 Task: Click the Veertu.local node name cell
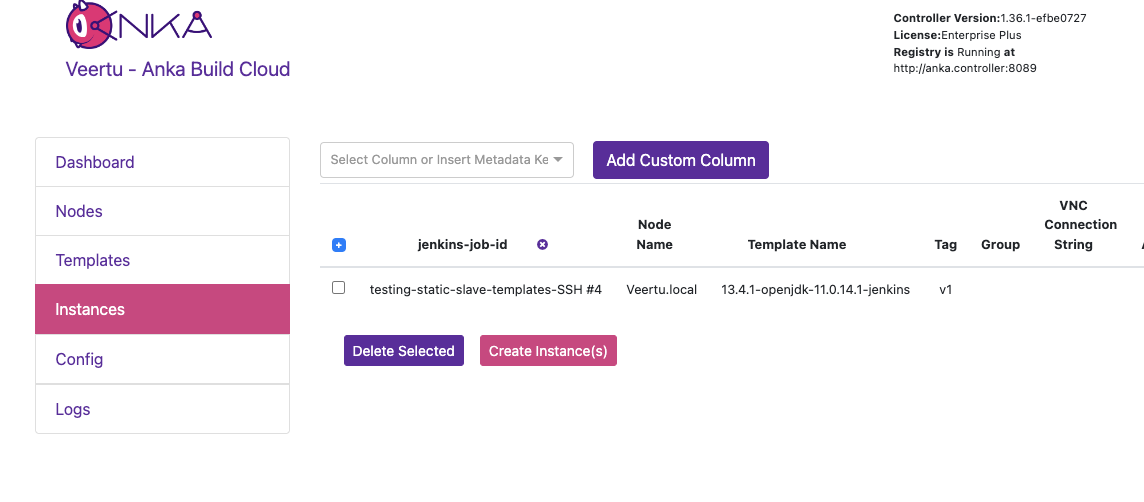(662, 290)
